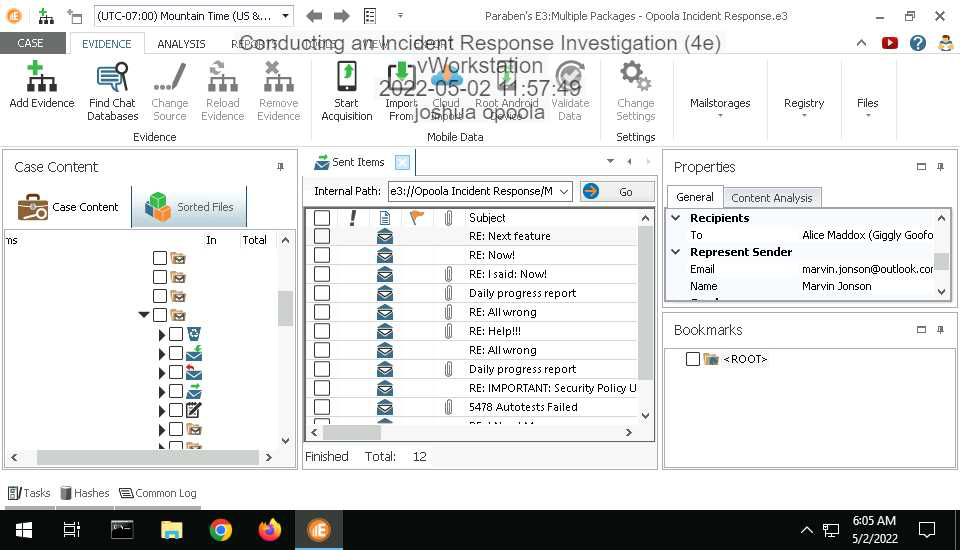Open the Windows Start menu
The height and width of the screenshot is (550, 960).
tap(23, 530)
